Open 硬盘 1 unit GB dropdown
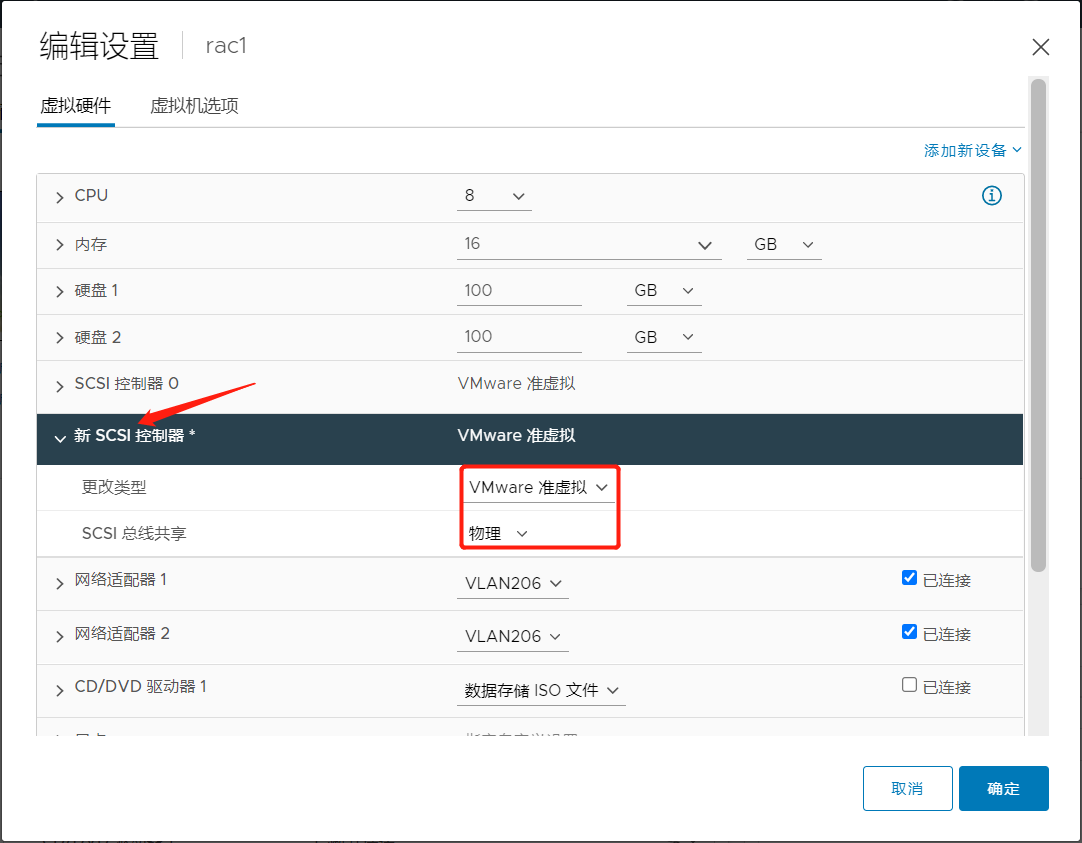This screenshot has height=843, width=1082. click(x=664, y=291)
